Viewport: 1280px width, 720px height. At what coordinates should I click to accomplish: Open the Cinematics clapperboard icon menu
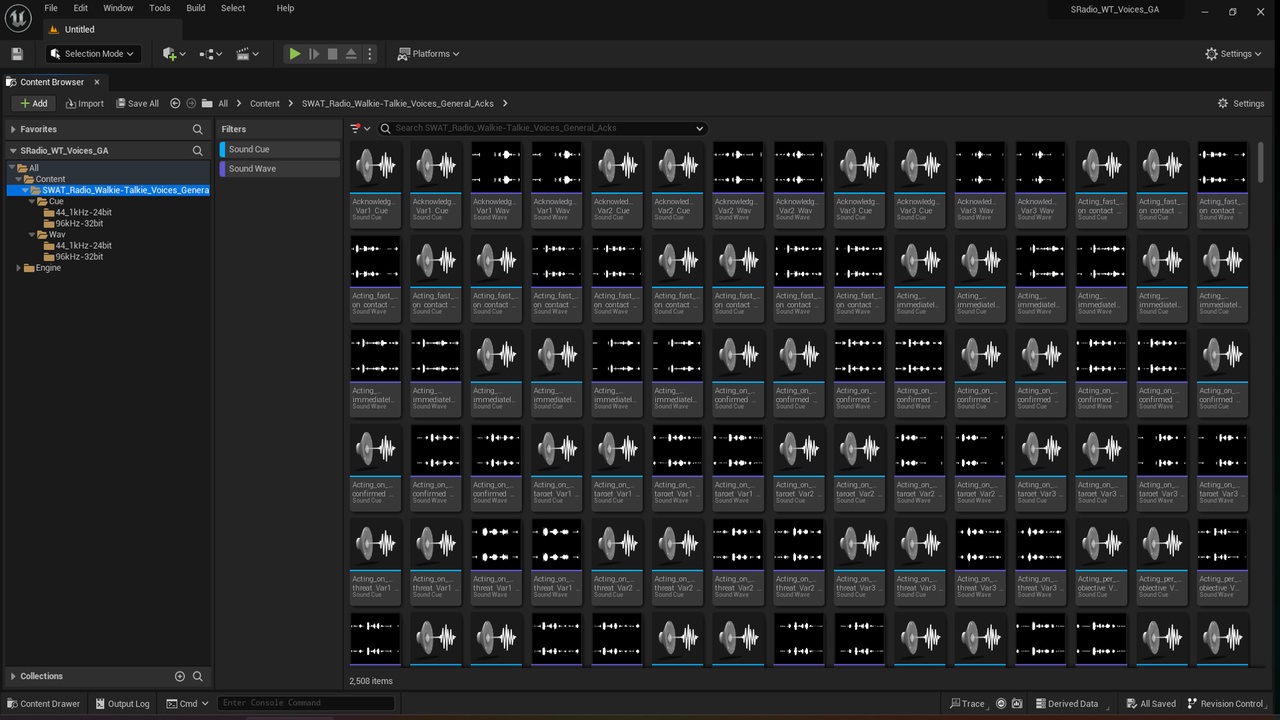click(x=248, y=54)
